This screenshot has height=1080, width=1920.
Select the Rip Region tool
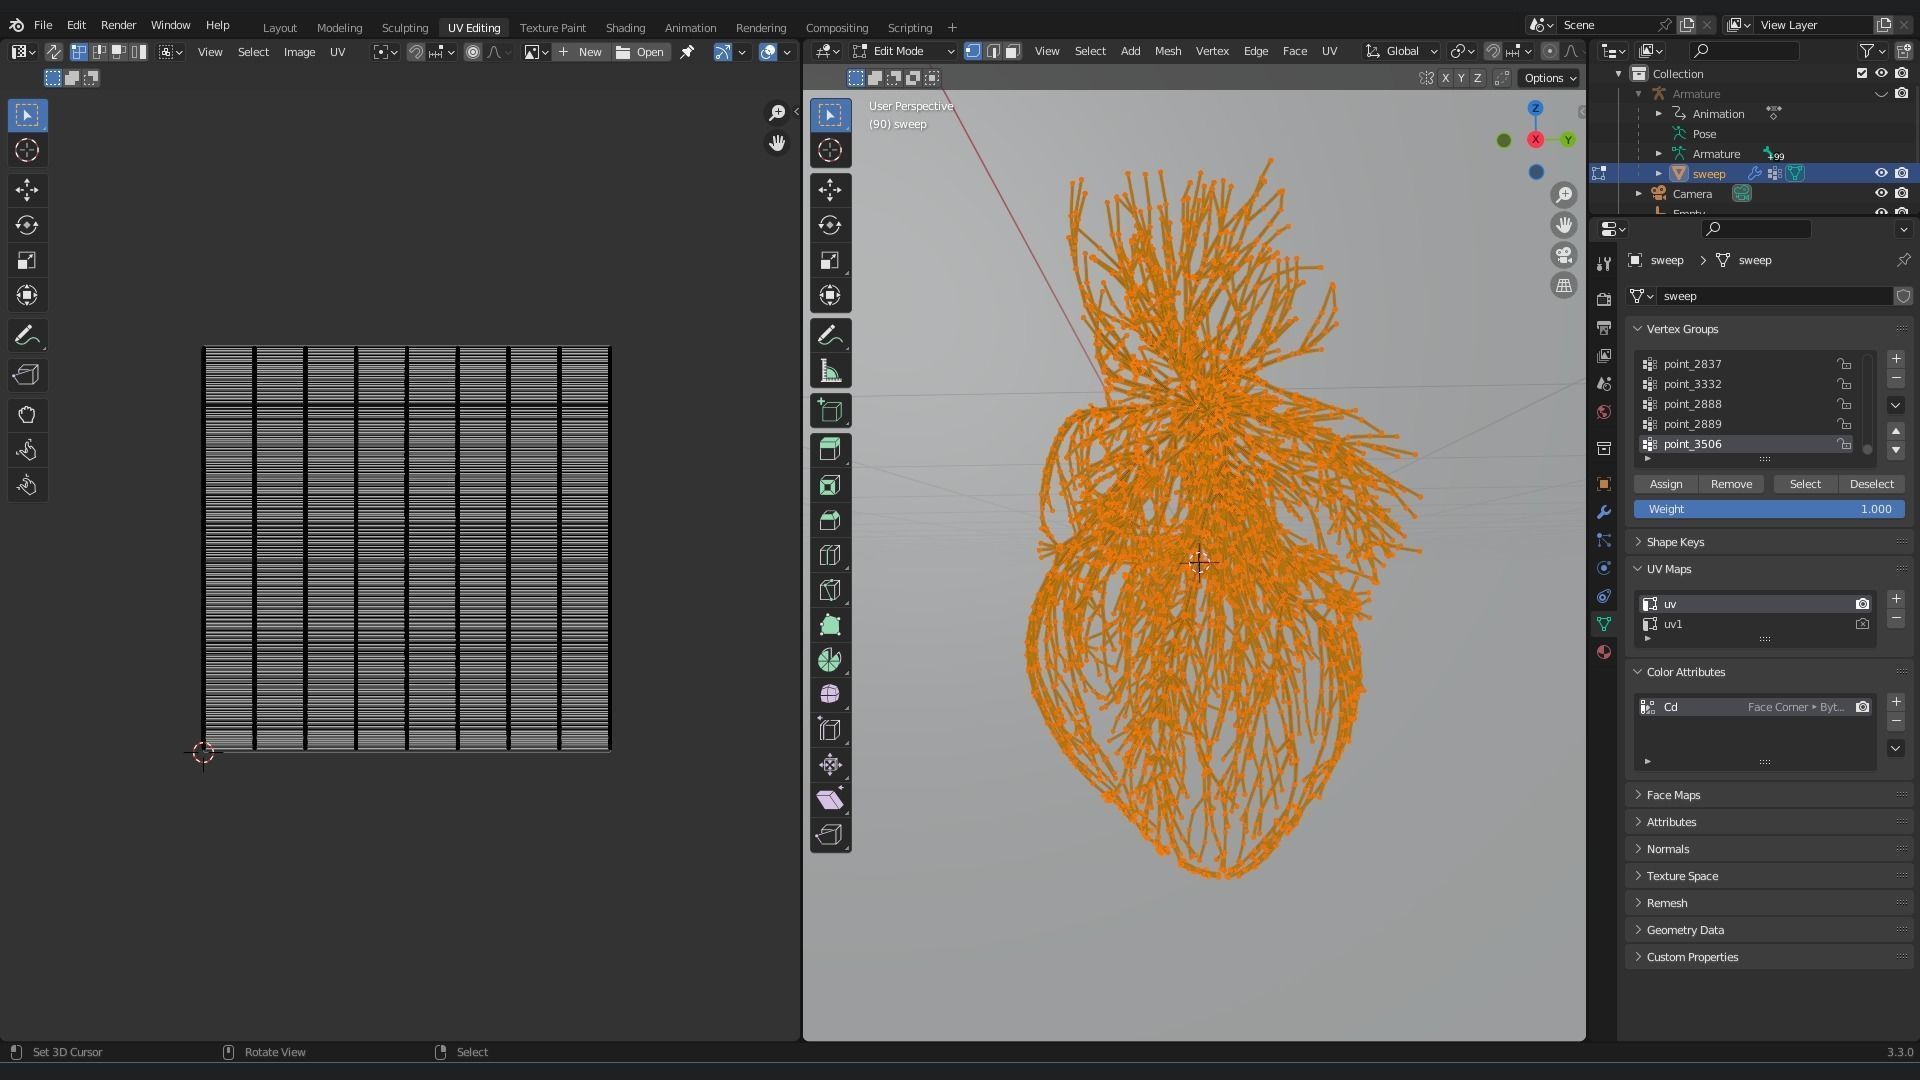point(830,835)
